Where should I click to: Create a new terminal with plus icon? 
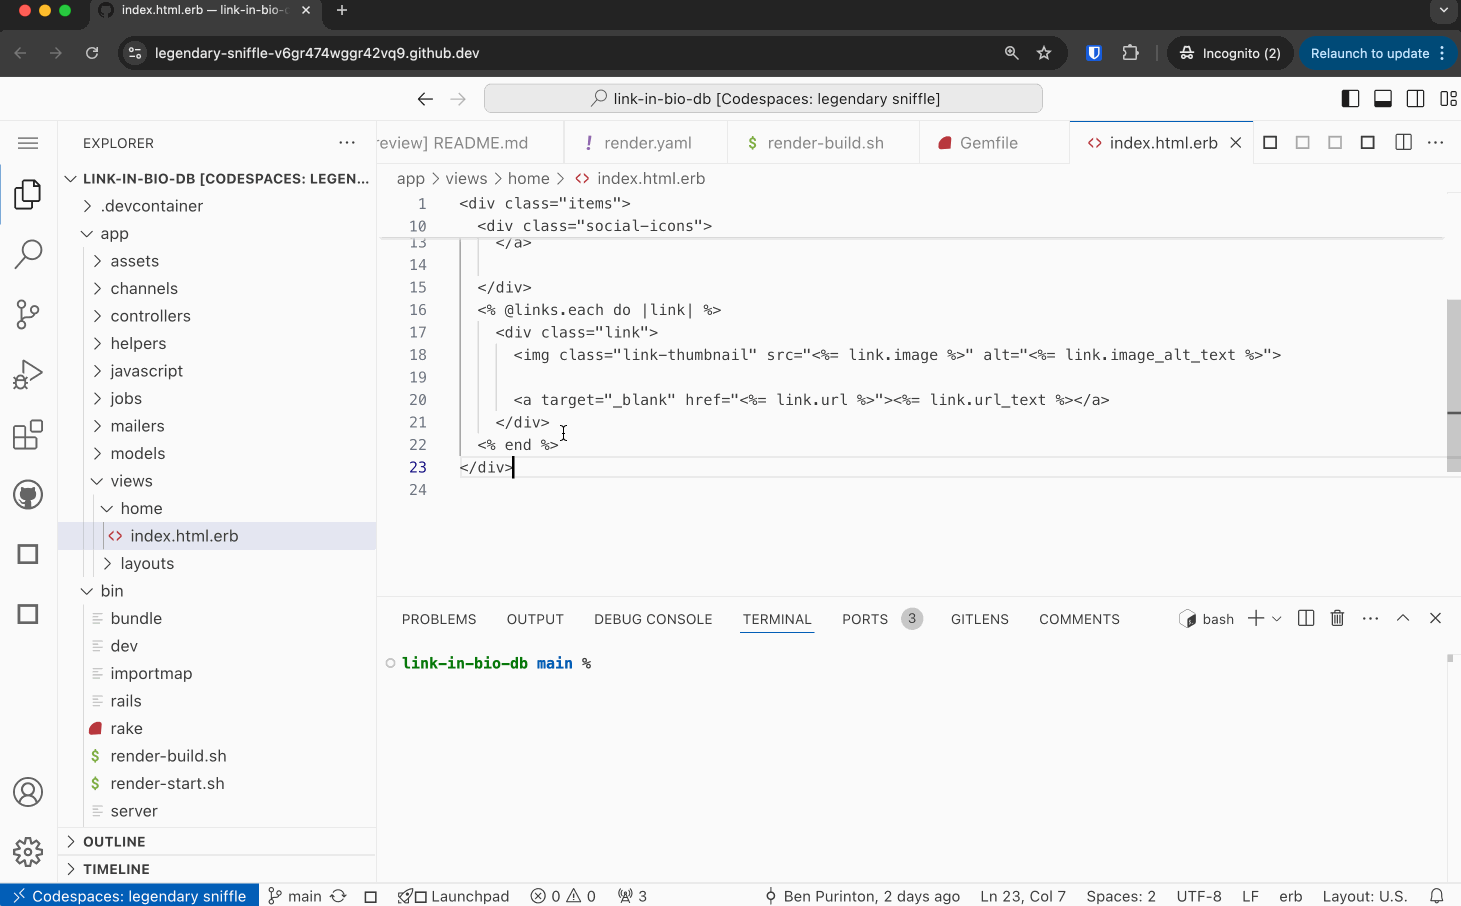(x=1256, y=618)
